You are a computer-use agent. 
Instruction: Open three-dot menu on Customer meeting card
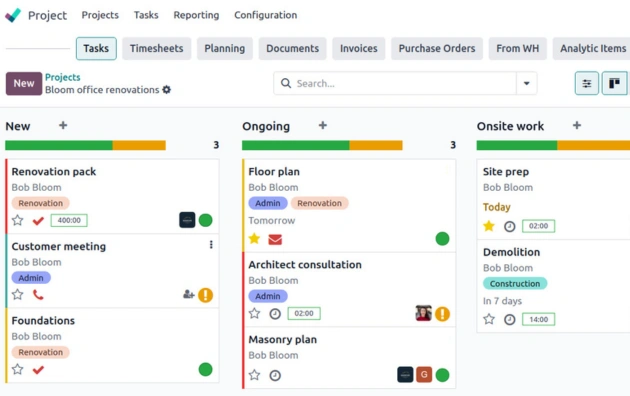coord(211,245)
